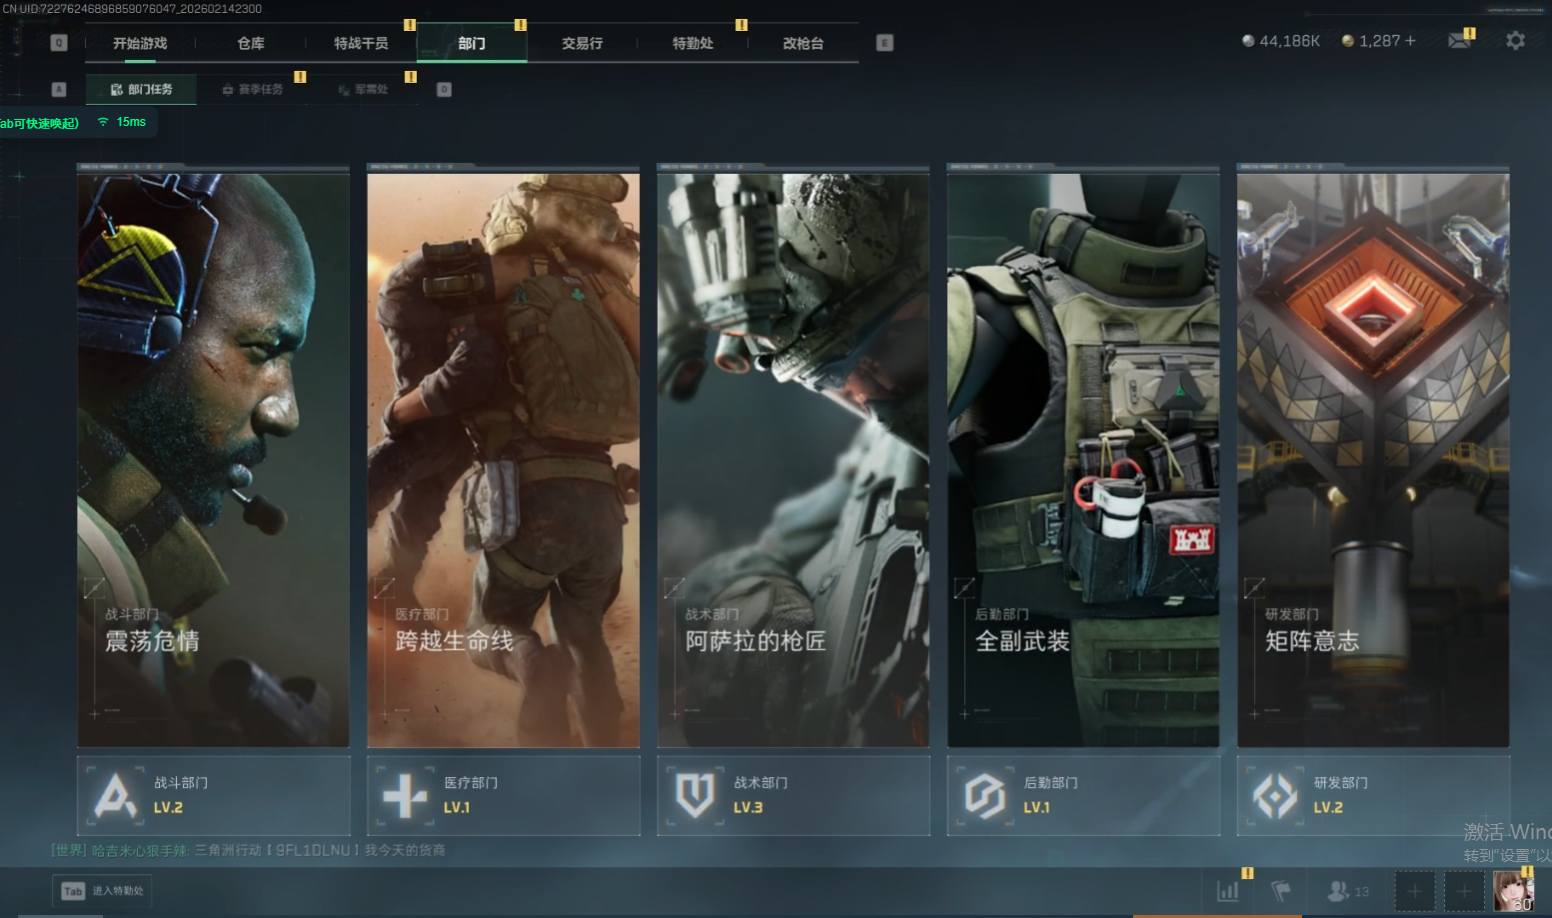Click the Q key previous-tab icon
Viewport: 1552px width, 918px height.
[x=59, y=43]
